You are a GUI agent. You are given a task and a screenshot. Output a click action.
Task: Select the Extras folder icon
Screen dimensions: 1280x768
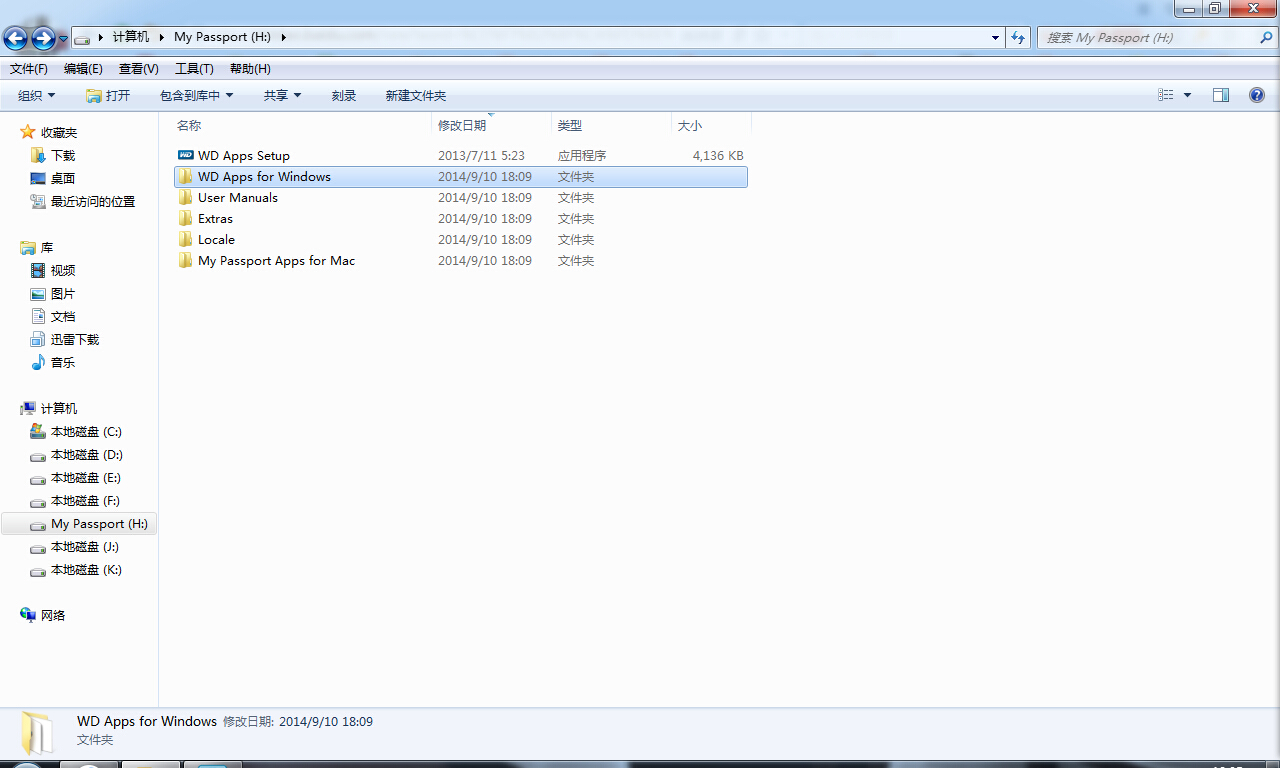[x=185, y=219]
